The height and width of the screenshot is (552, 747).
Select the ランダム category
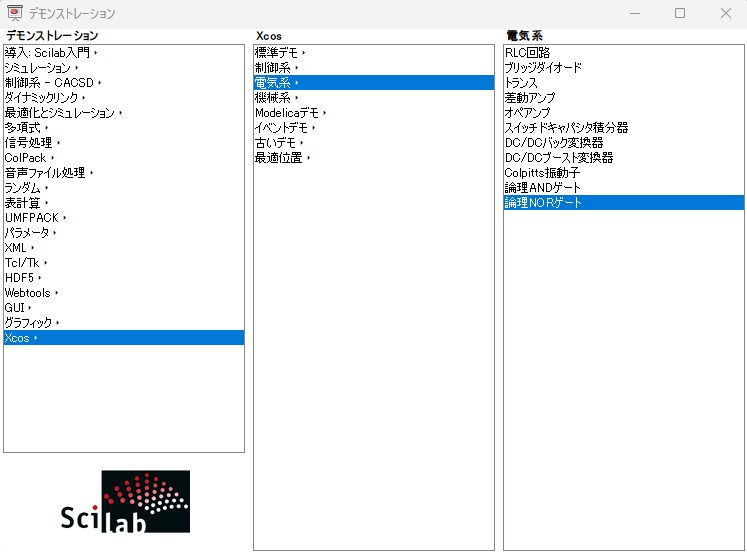coord(124,188)
